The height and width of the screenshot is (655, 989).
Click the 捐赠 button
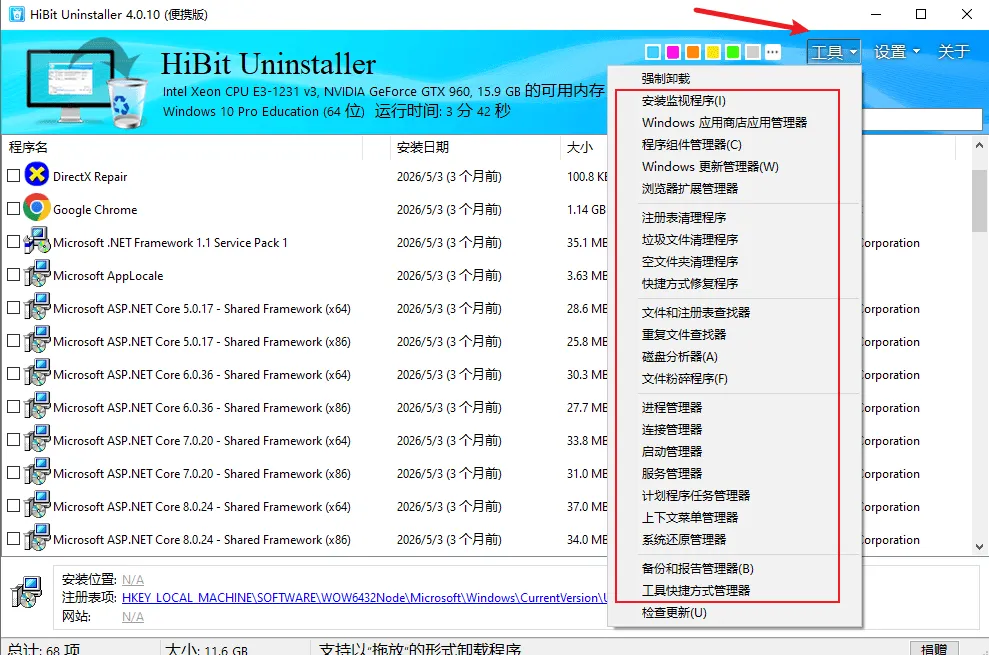pos(934,649)
